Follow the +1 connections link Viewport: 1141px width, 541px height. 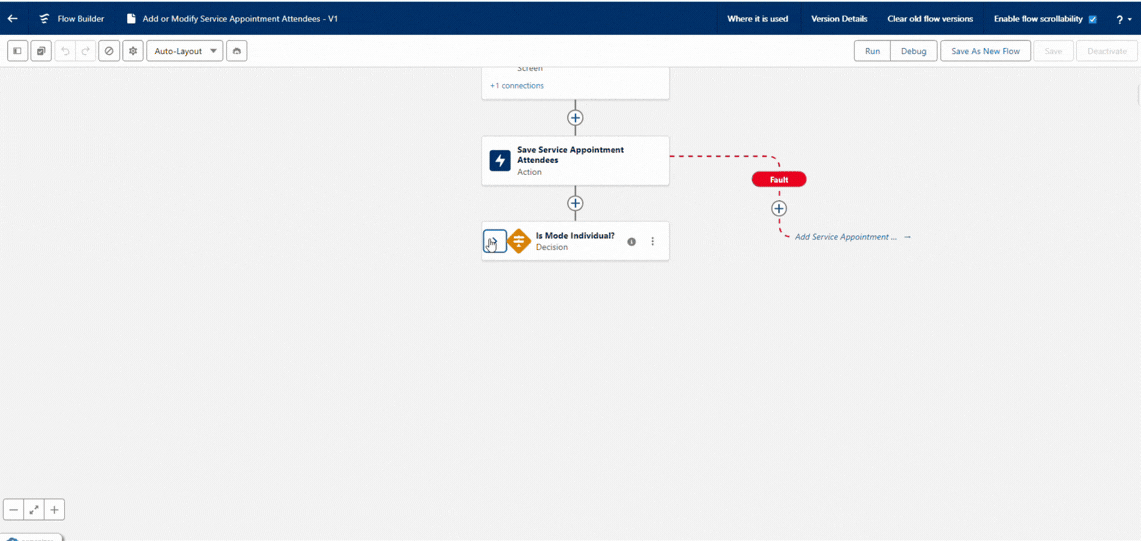click(517, 86)
